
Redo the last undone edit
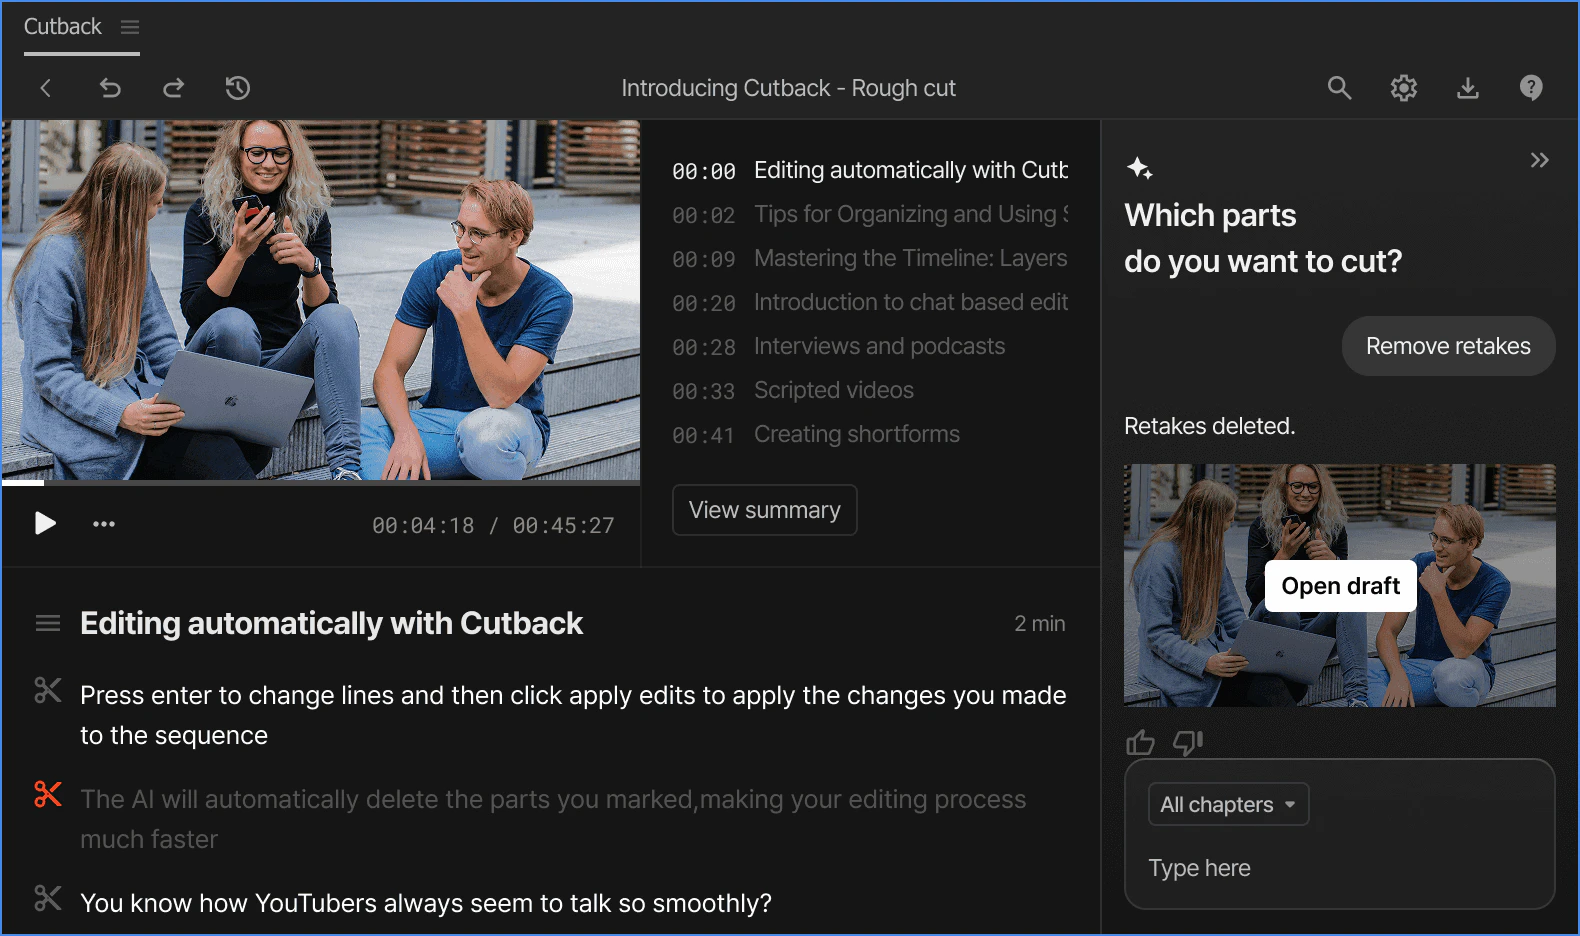174,88
